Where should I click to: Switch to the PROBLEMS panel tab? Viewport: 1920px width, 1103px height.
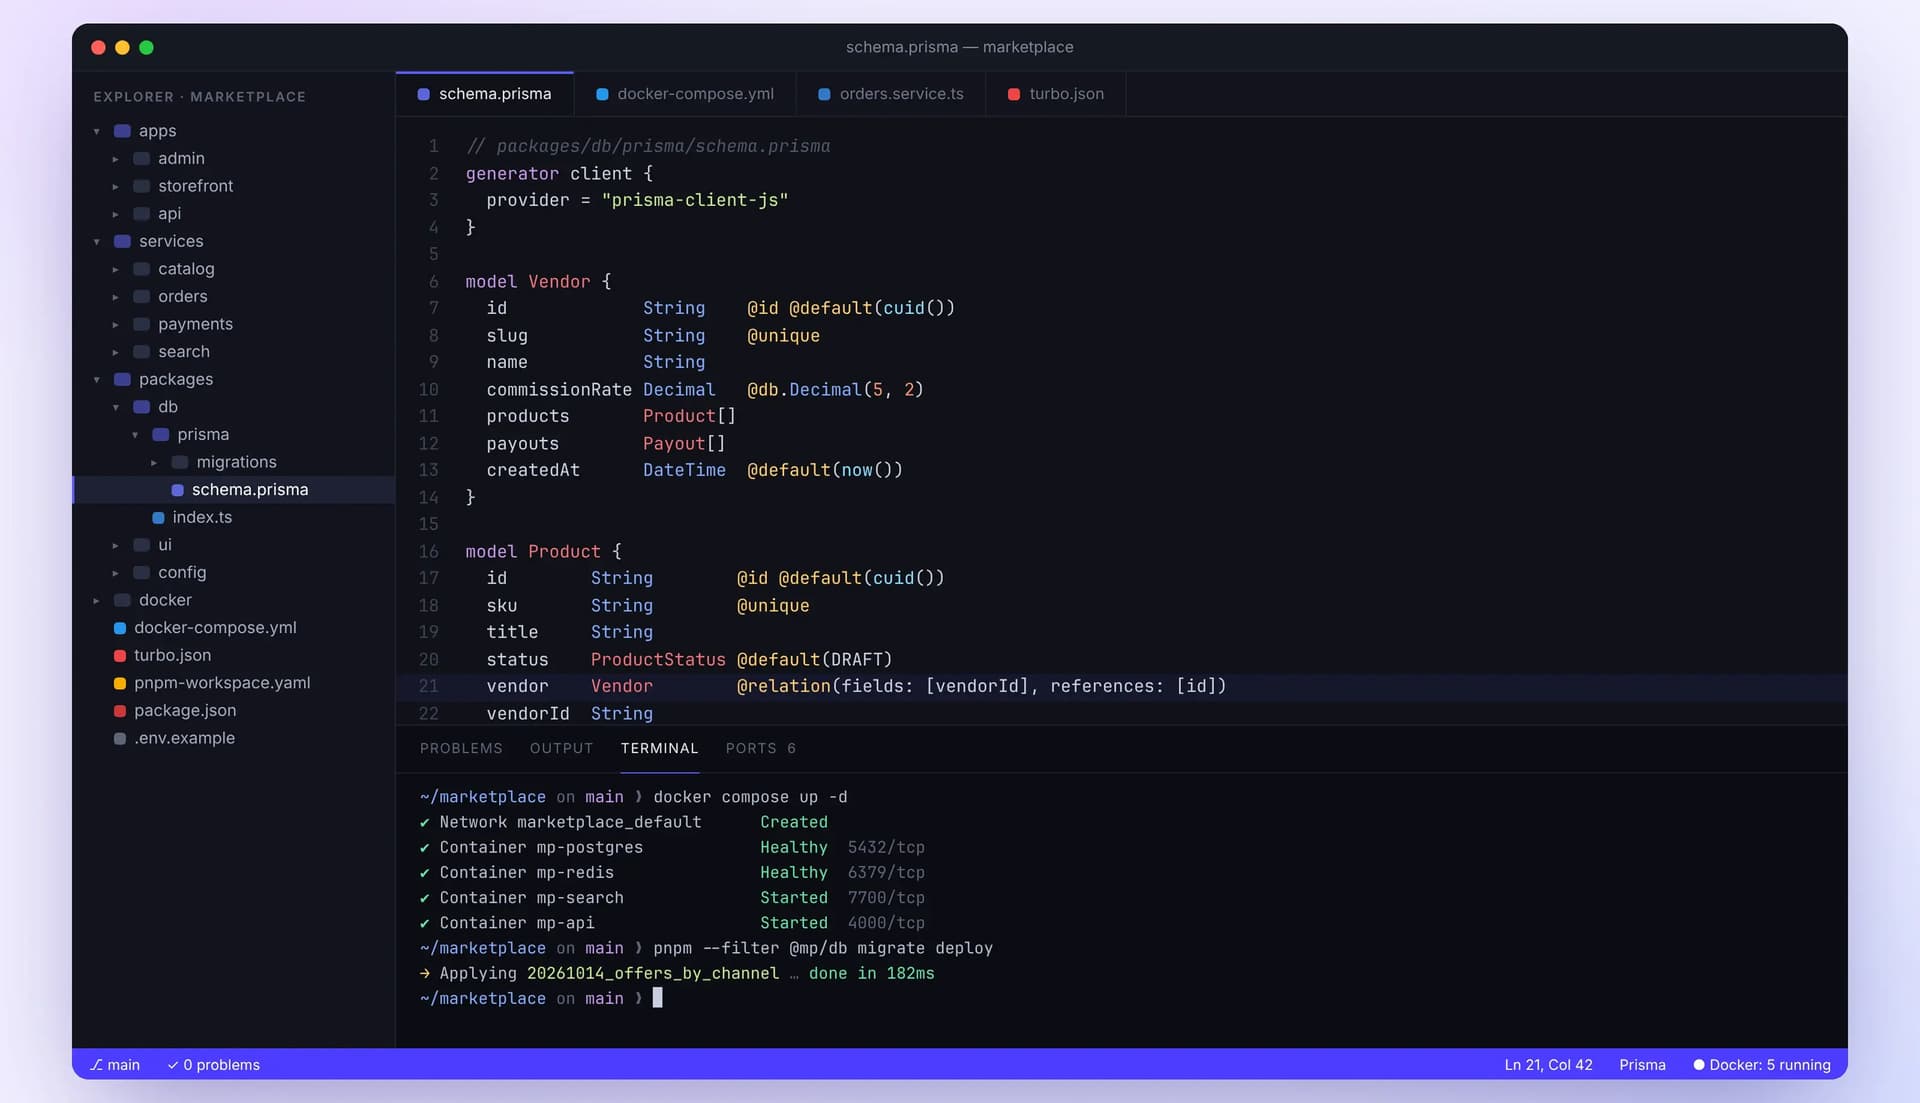tap(461, 748)
